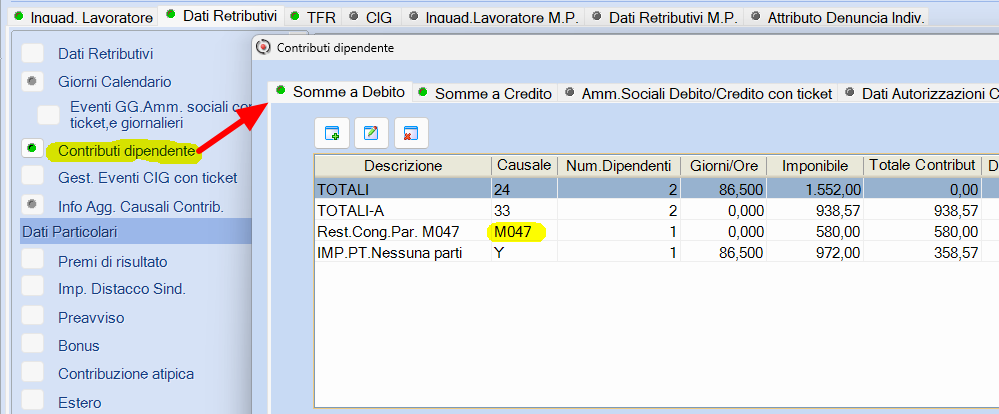999x414 pixels.
Task: Select the TOTALI row
Action: point(656,189)
